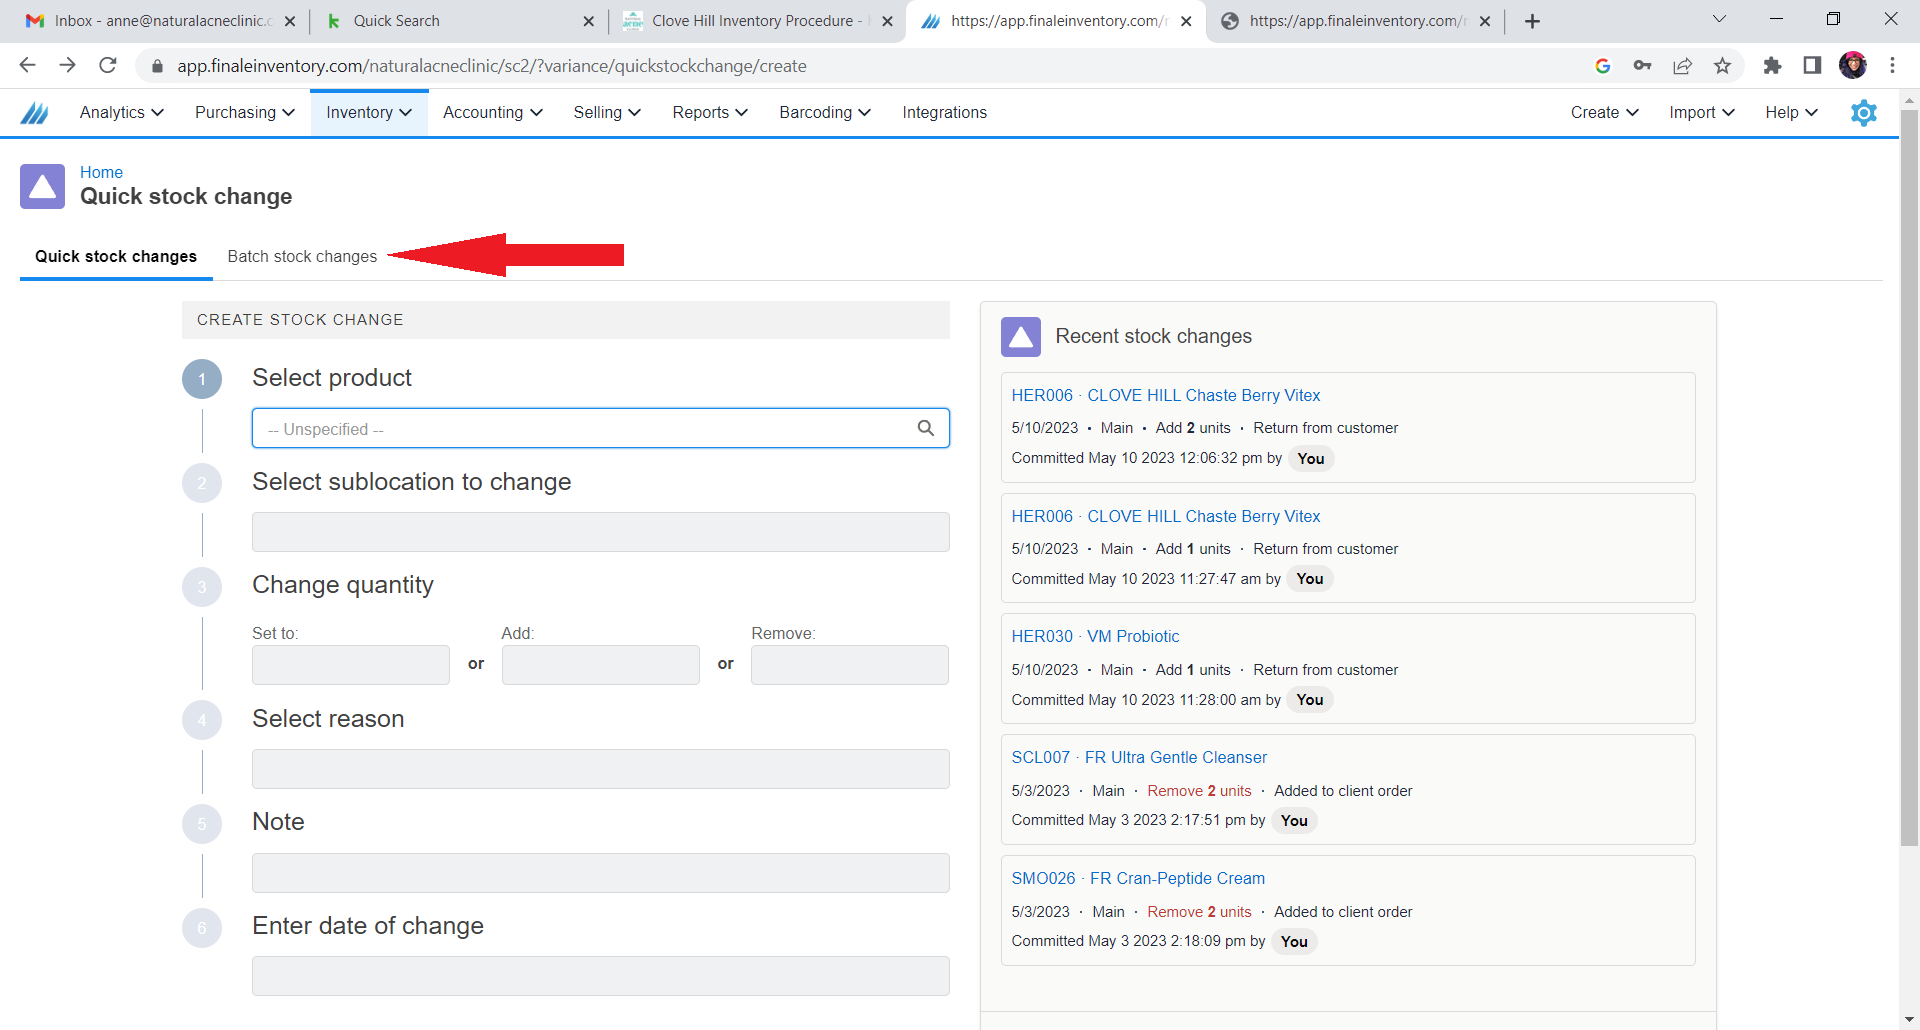Viewport: 1920px width, 1030px height.
Task: Click the password key icon in address bar
Action: tap(1642, 65)
